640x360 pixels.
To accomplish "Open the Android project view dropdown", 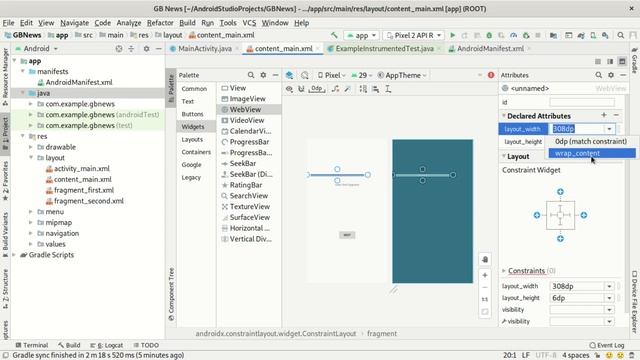I will pyautogui.click(x=36, y=49).
